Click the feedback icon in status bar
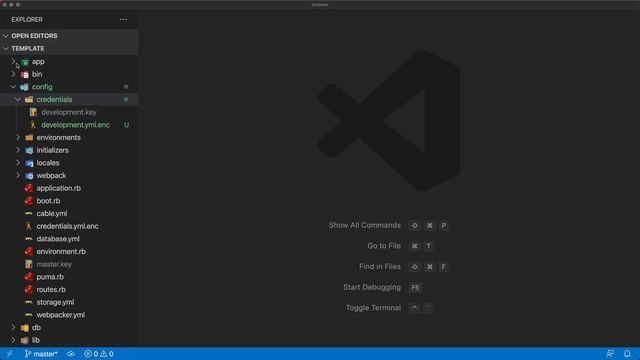This screenshot has width=640, height=360. tap(610, 354)
